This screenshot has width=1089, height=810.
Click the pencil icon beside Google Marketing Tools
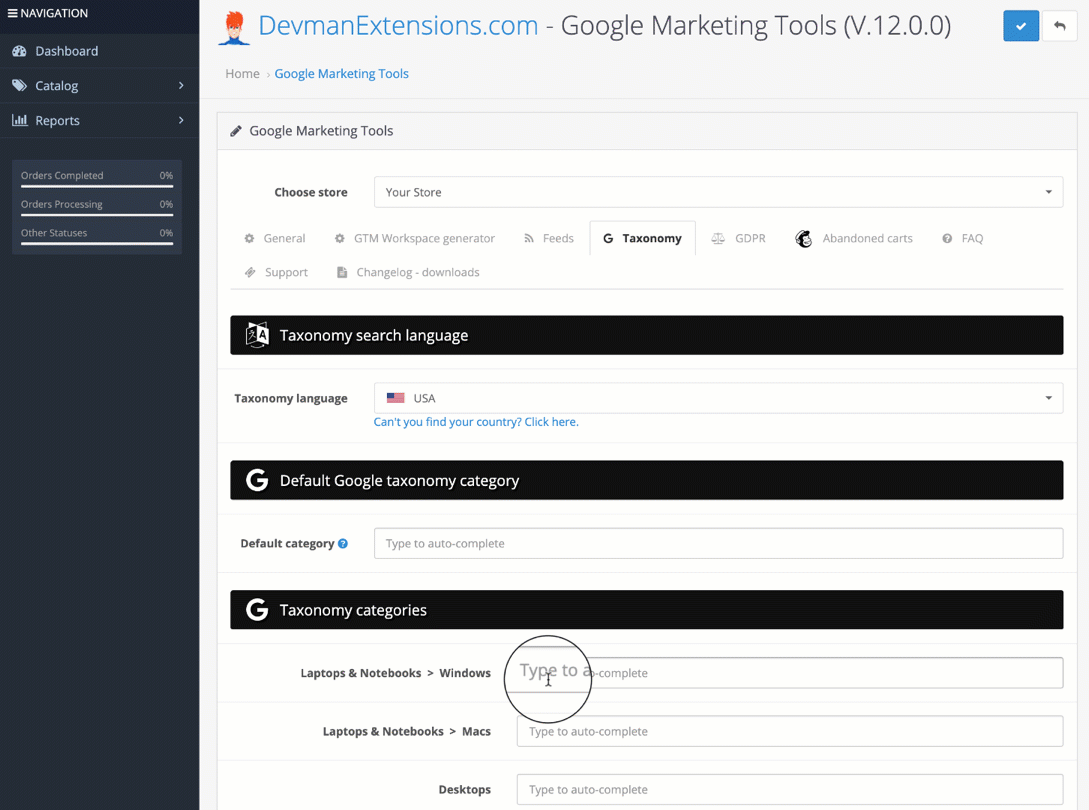click(236, 131)
